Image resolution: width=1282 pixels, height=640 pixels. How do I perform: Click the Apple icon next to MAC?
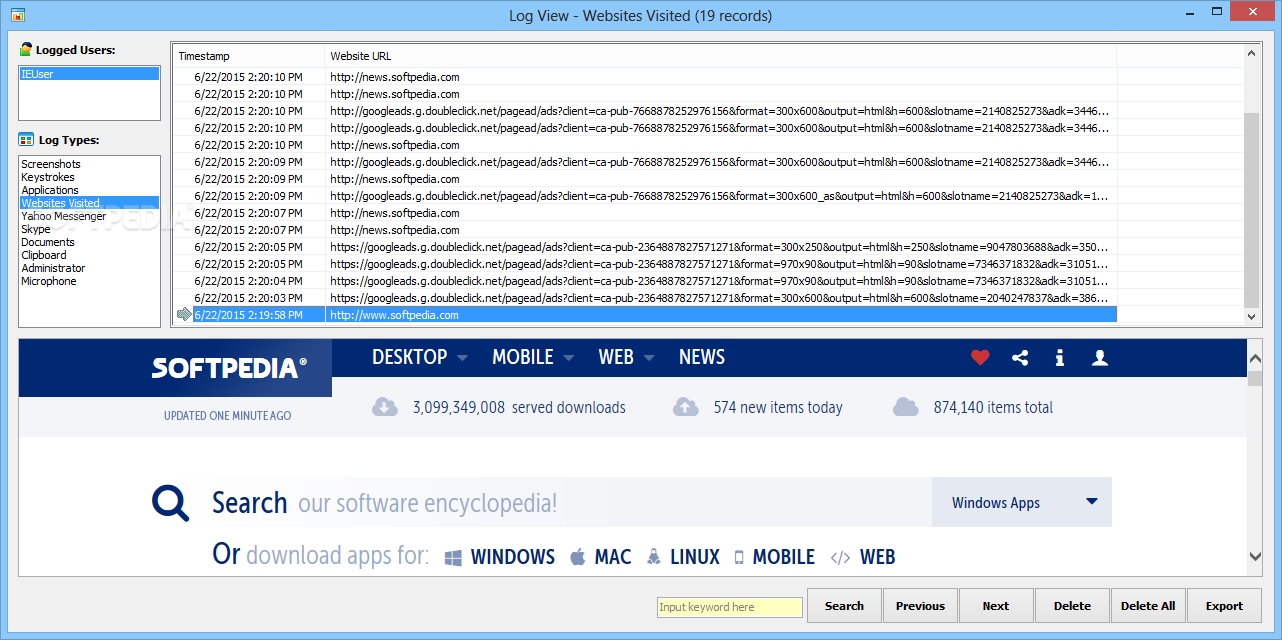(x=577, y=557)
